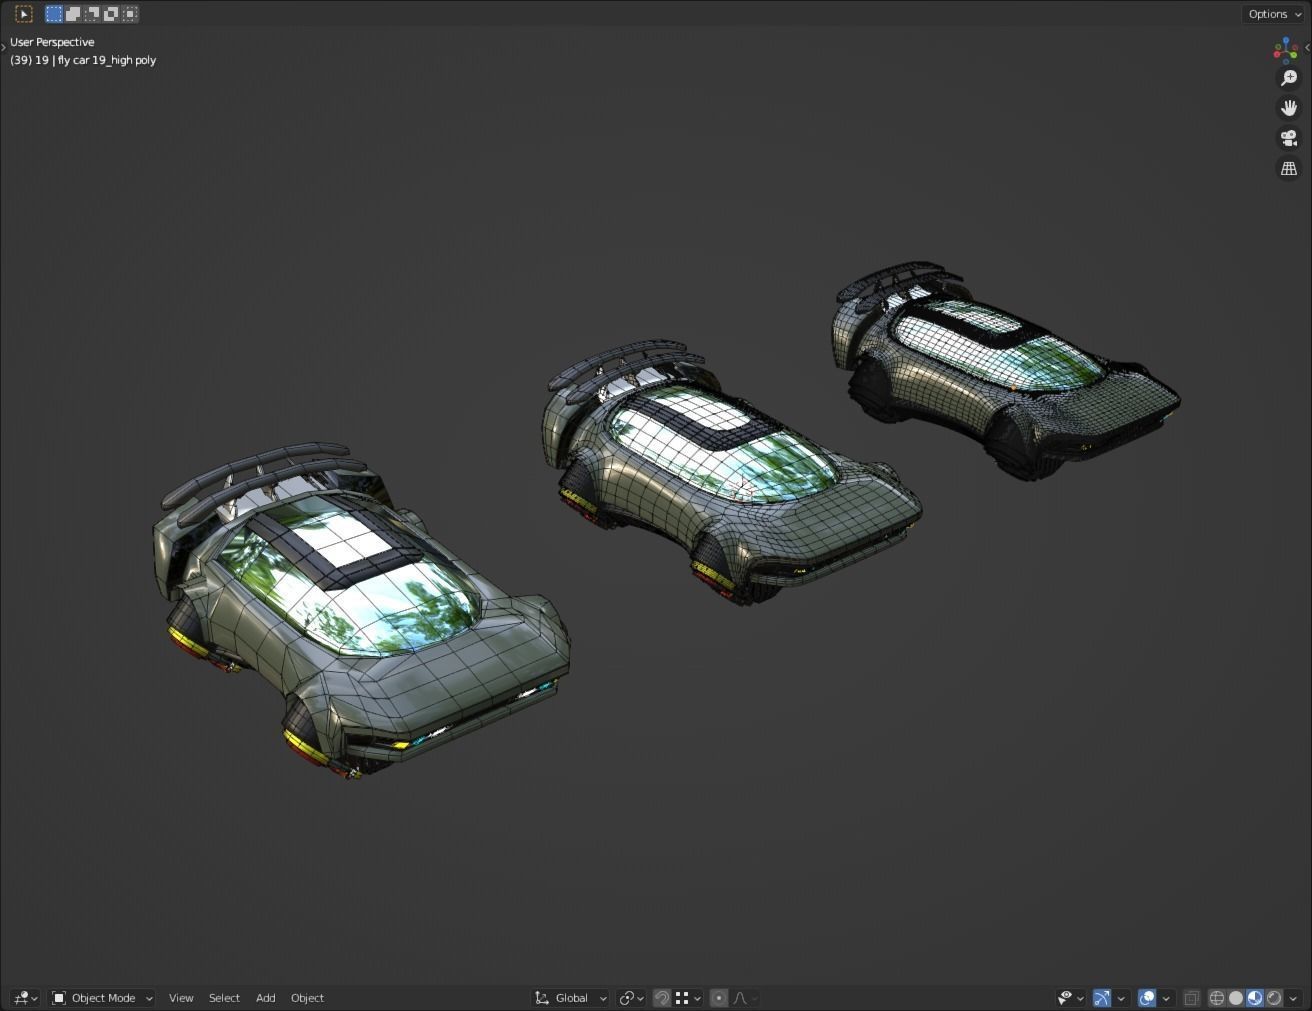1312x1011 pixels.
Task: Open the overlays options dropdown arrow
Action: click(x=1166, y=998)
